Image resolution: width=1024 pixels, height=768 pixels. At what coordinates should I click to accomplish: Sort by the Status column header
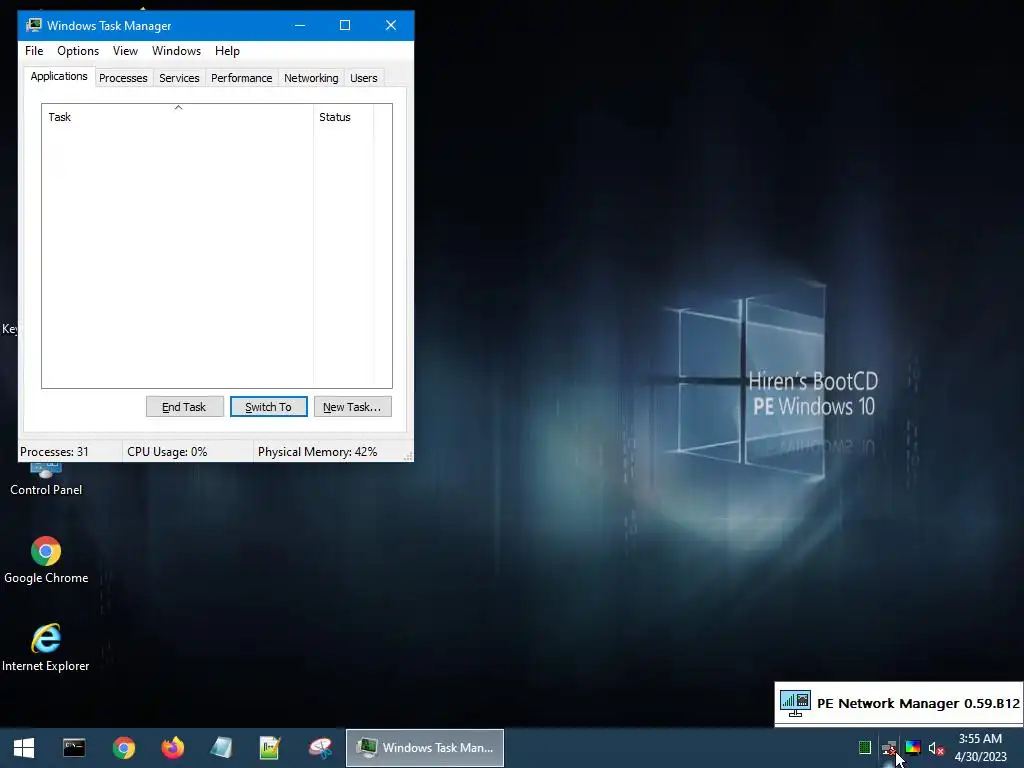[x=344, y=117]
